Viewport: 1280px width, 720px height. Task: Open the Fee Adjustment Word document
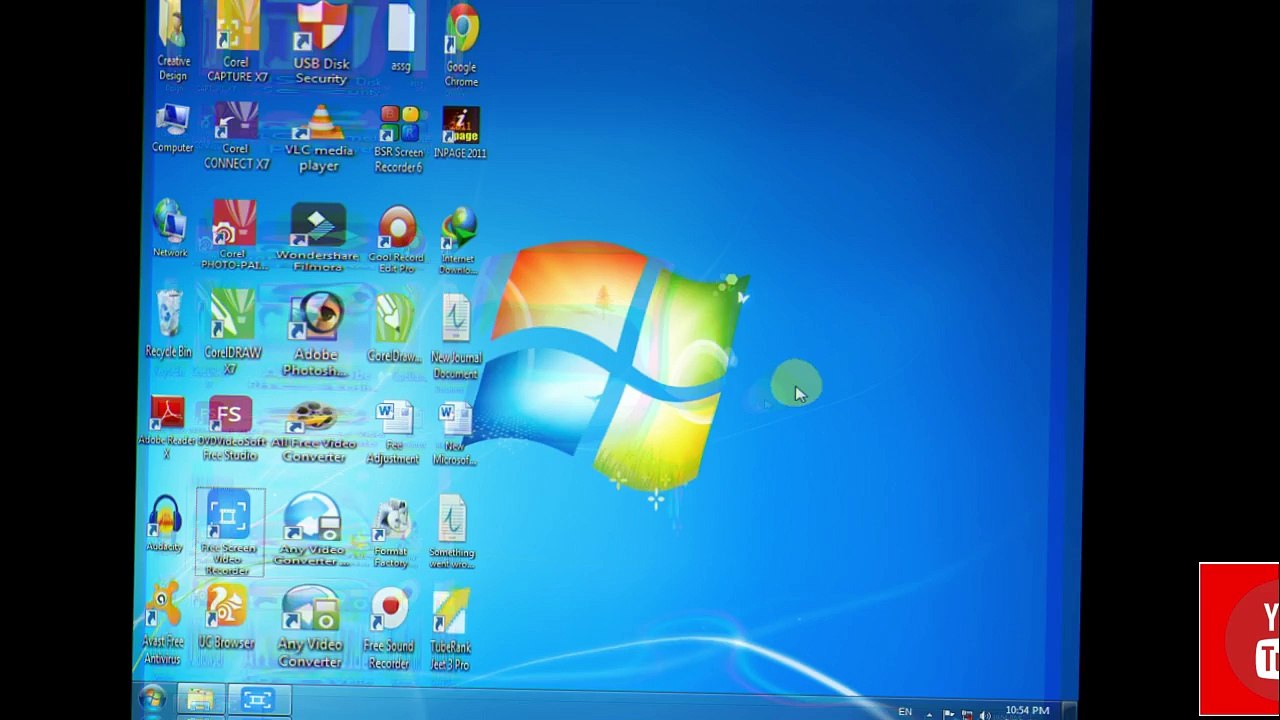point(393,434)
